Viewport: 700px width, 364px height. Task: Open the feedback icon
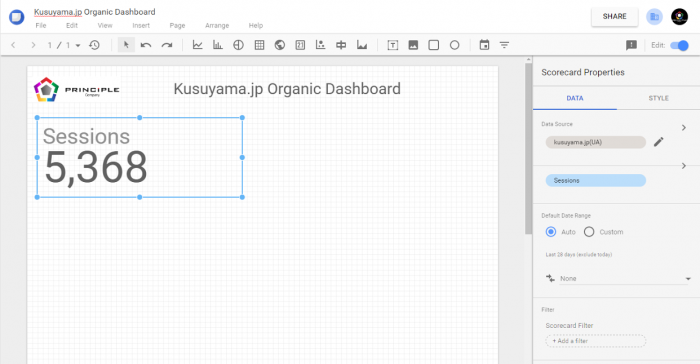pyautogui.click(x=631, y=45)
